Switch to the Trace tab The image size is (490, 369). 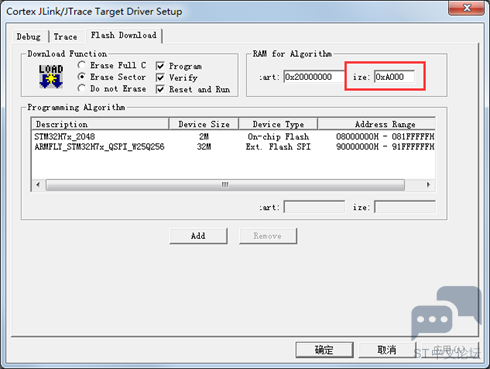[65, 37]
